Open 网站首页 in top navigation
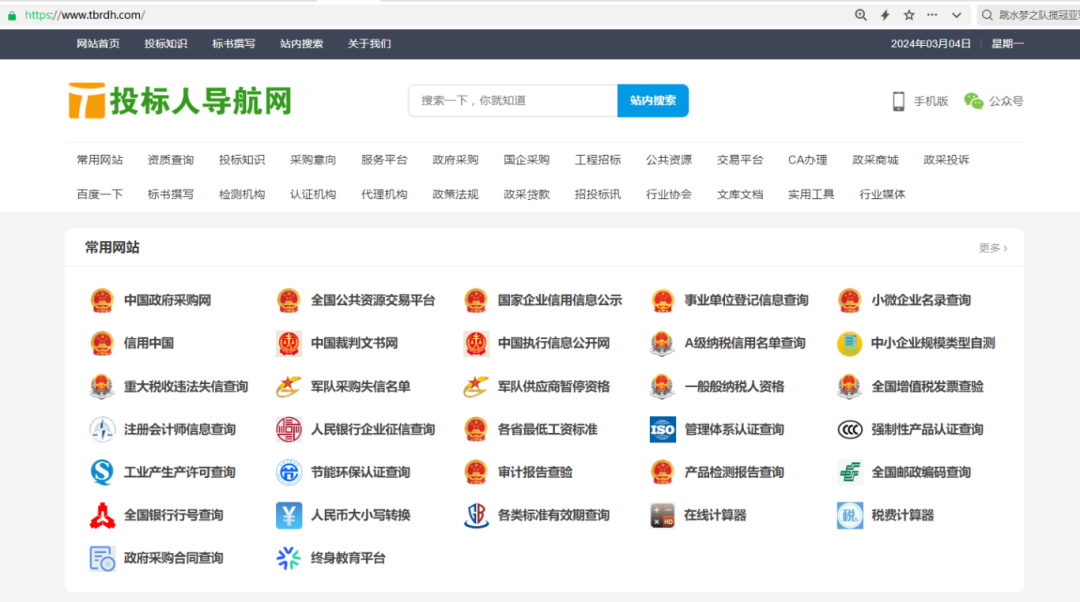The image size is (1080, 602). click(98, 43)
